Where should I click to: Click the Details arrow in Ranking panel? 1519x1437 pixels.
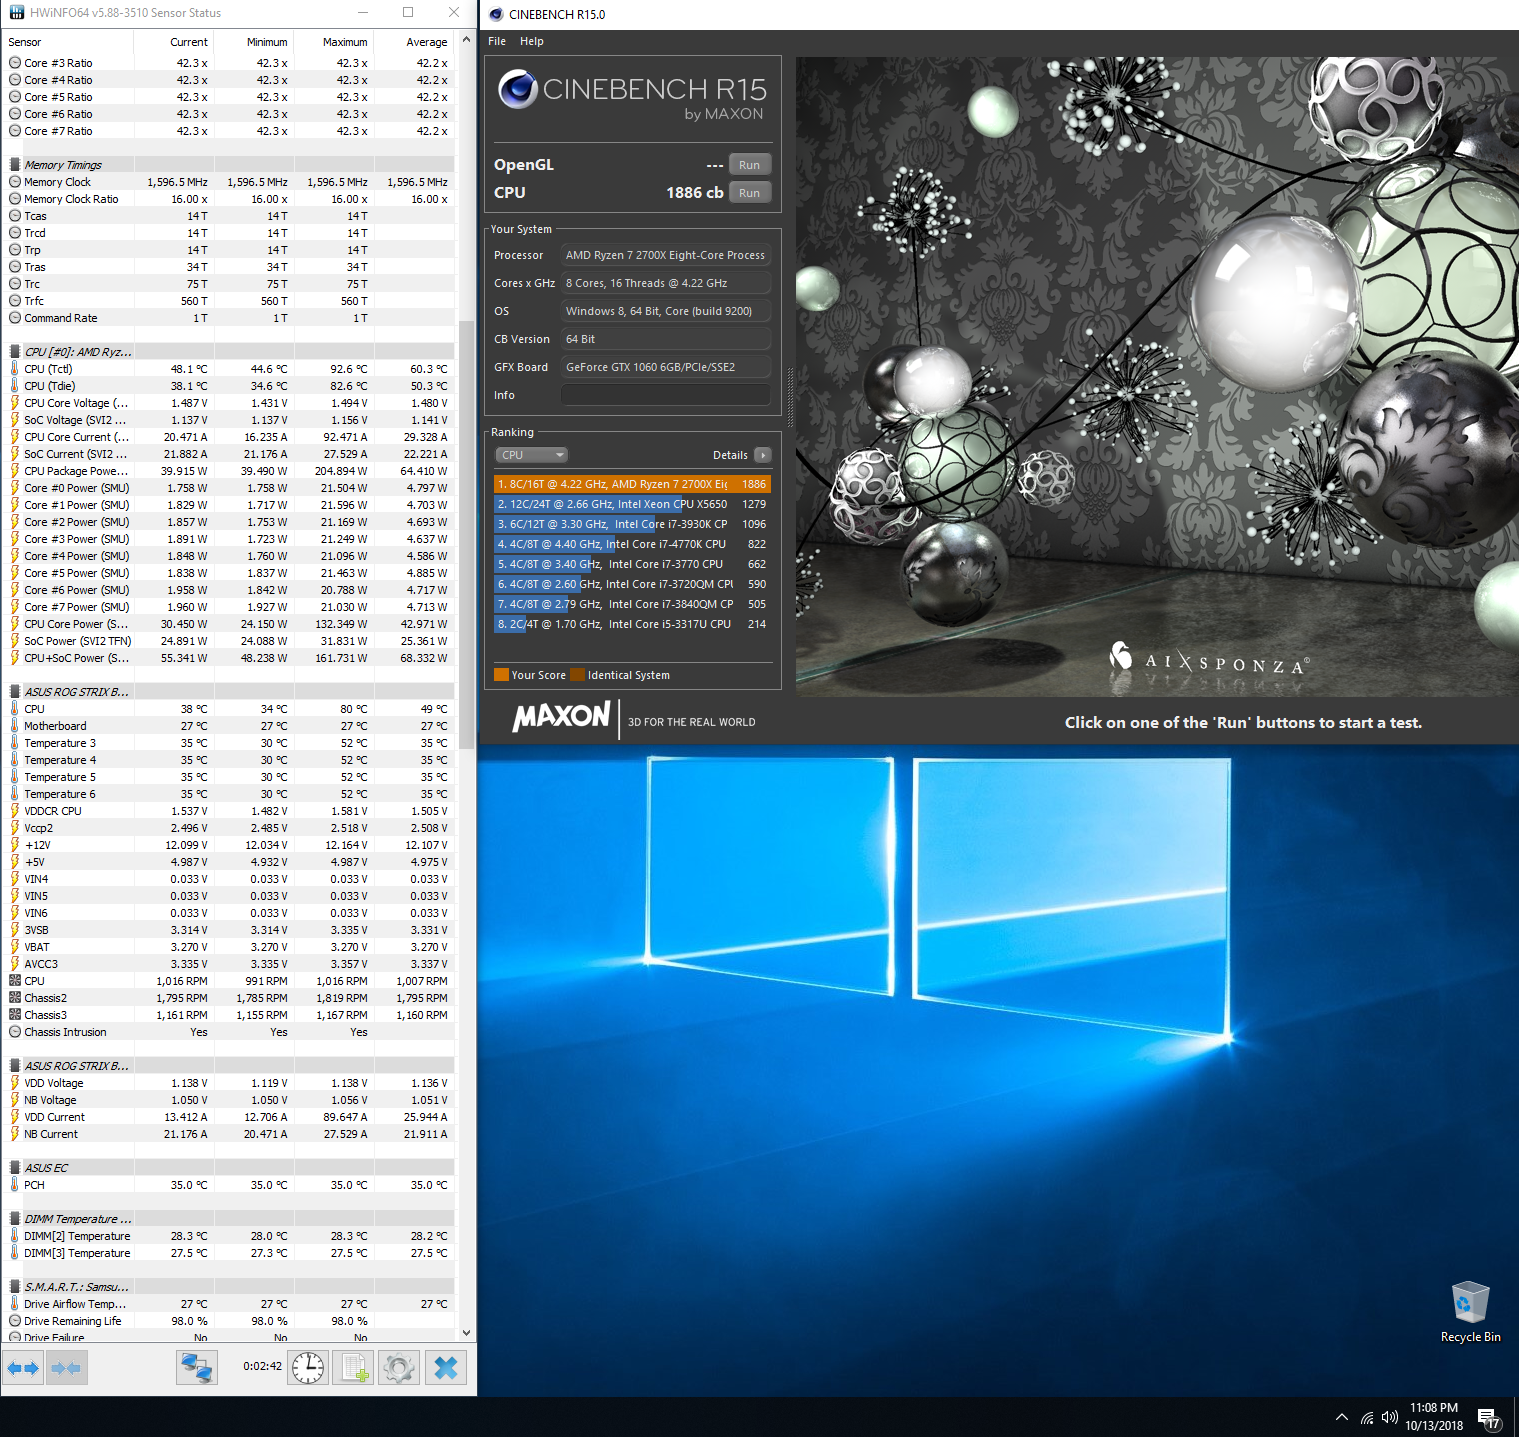coord(762,455)
